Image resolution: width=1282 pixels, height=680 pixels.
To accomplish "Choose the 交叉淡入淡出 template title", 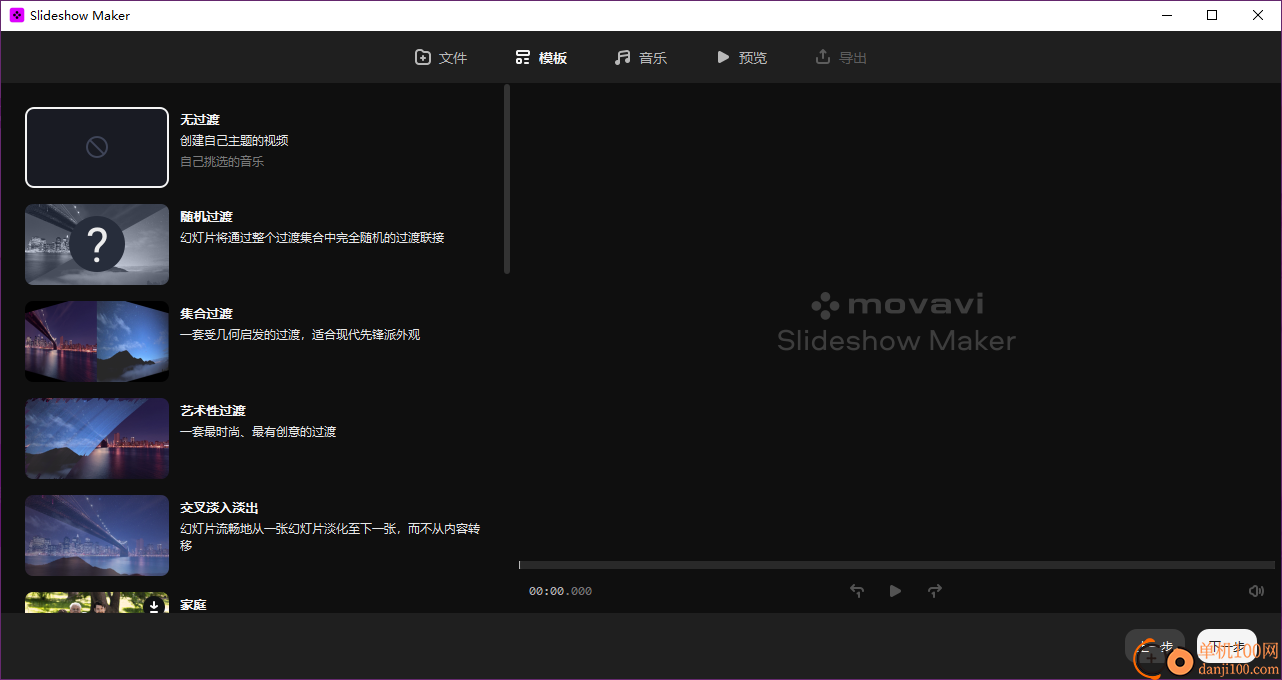I will [219, 508].
